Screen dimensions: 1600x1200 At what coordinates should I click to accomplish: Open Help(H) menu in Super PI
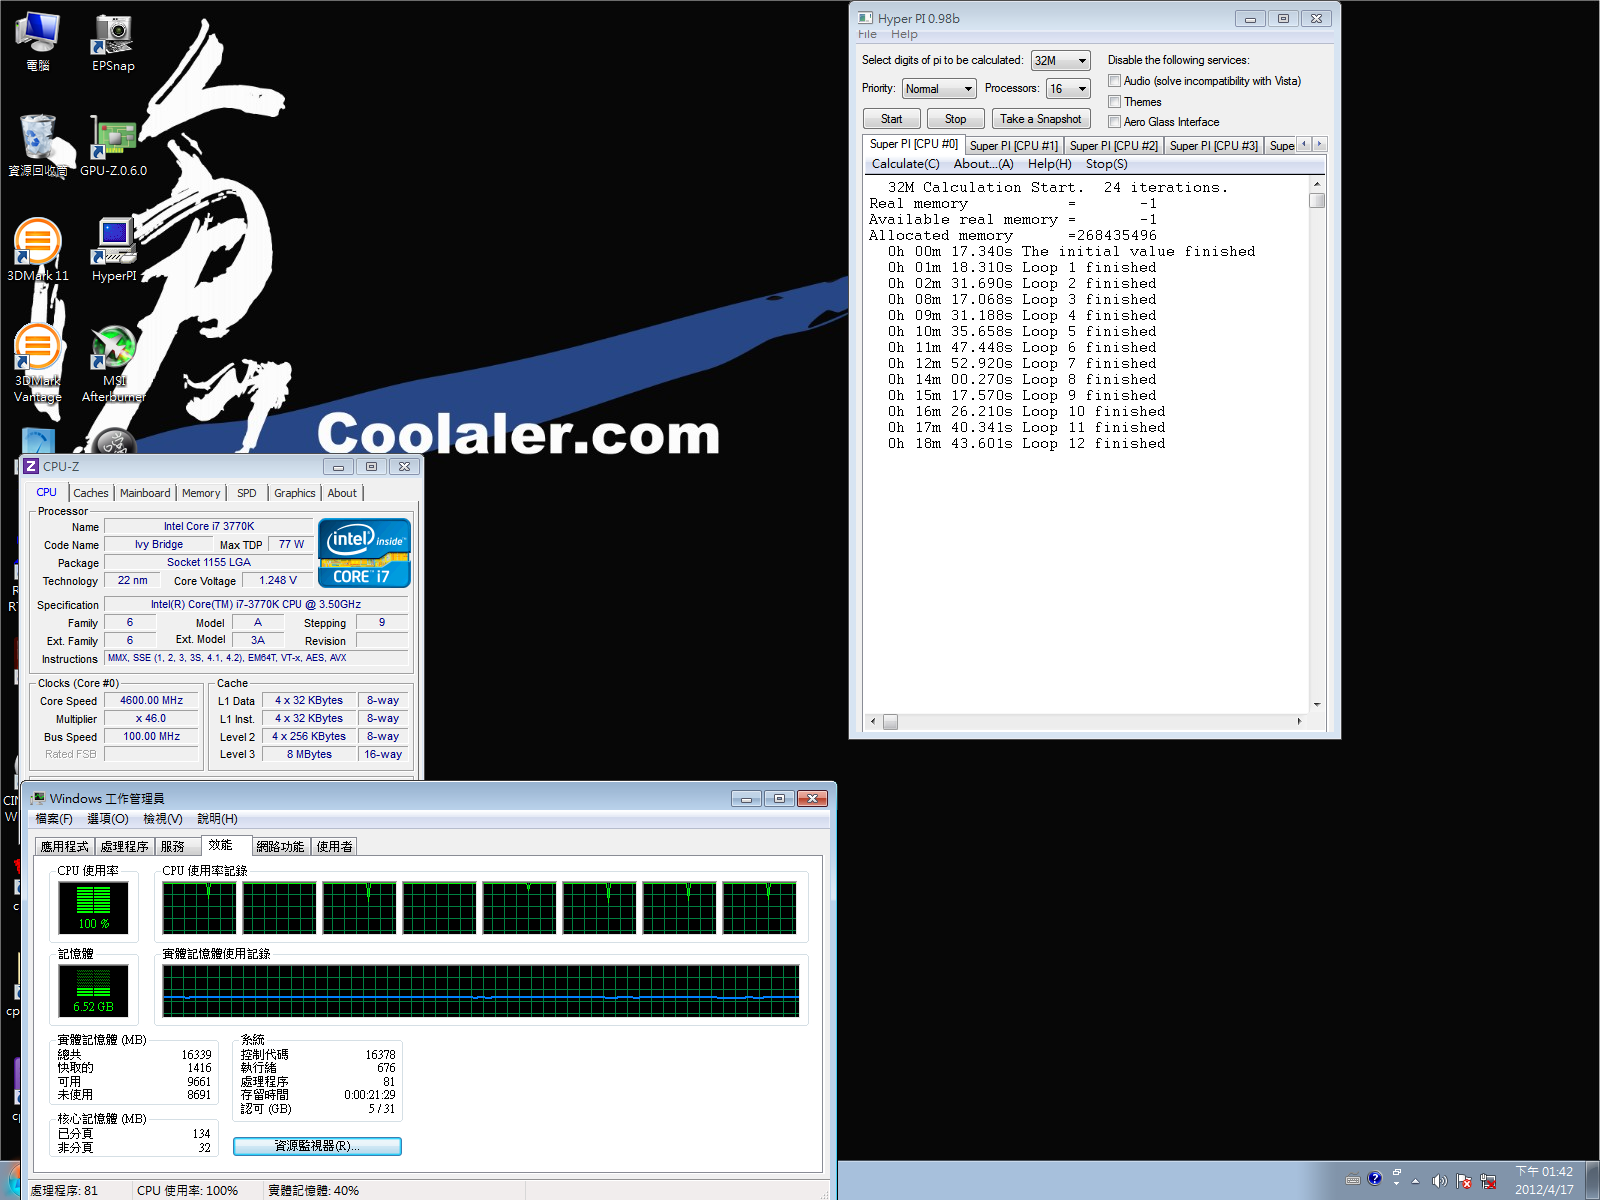1050,164
